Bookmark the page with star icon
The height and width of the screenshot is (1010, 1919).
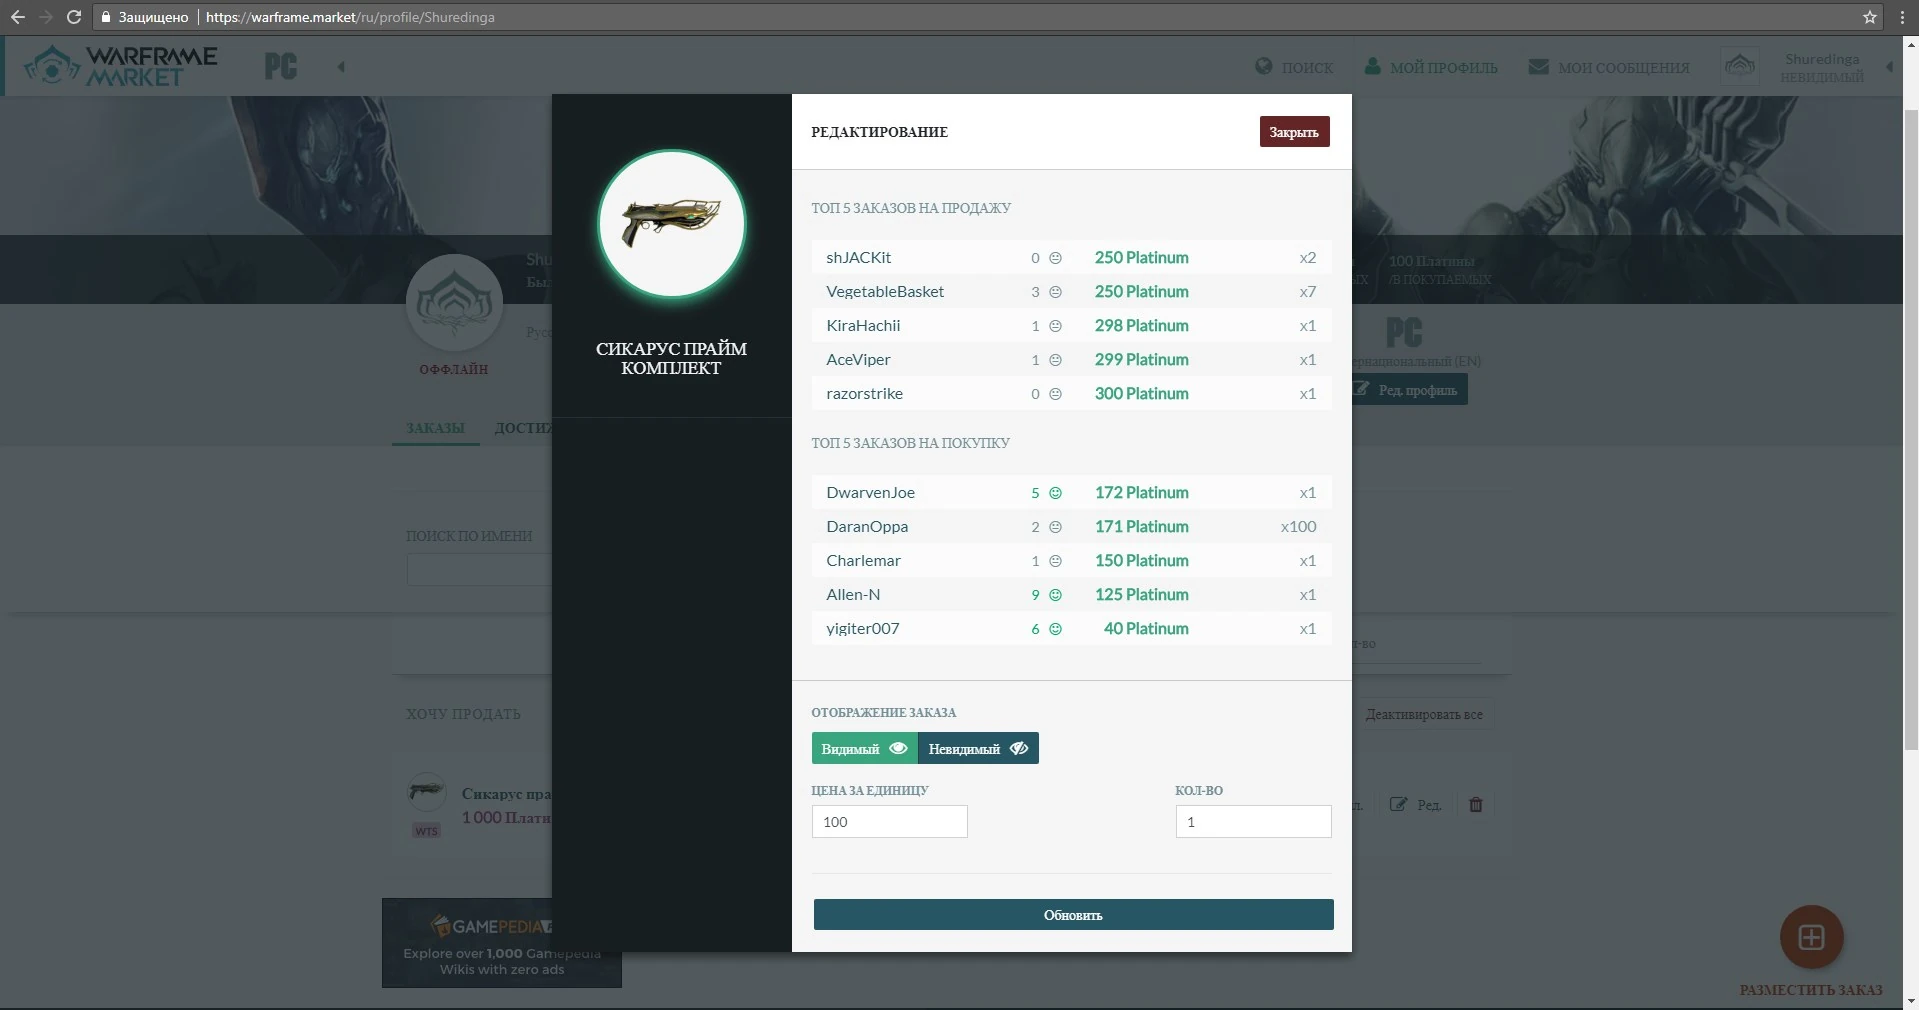click(1870, 17)
